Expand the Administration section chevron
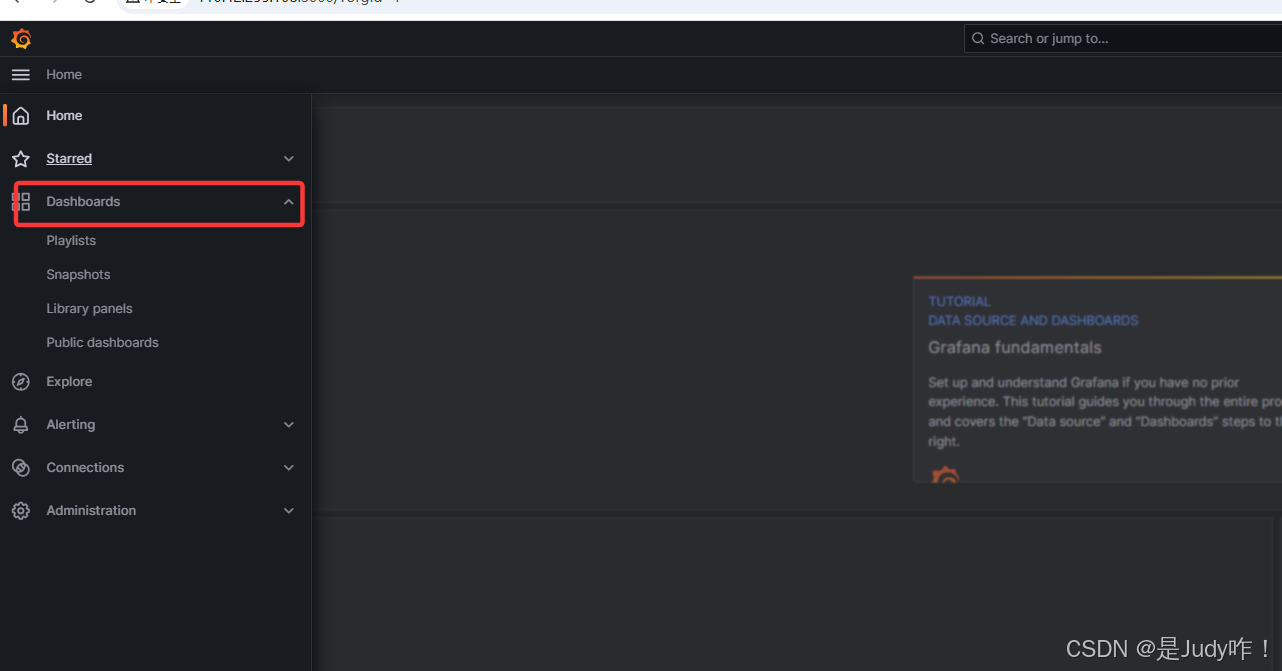The width and height of the screenshot is (1282, 671). 289,511
